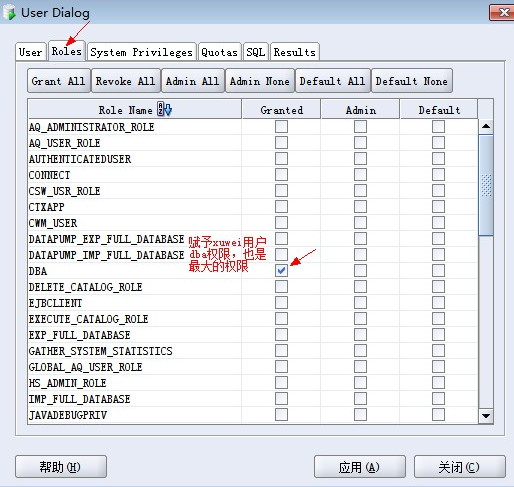The width and height of the screenshot is (514, 487).
Task: Check Admin for CSW_USR_ROLE
Action: point(360,190)
